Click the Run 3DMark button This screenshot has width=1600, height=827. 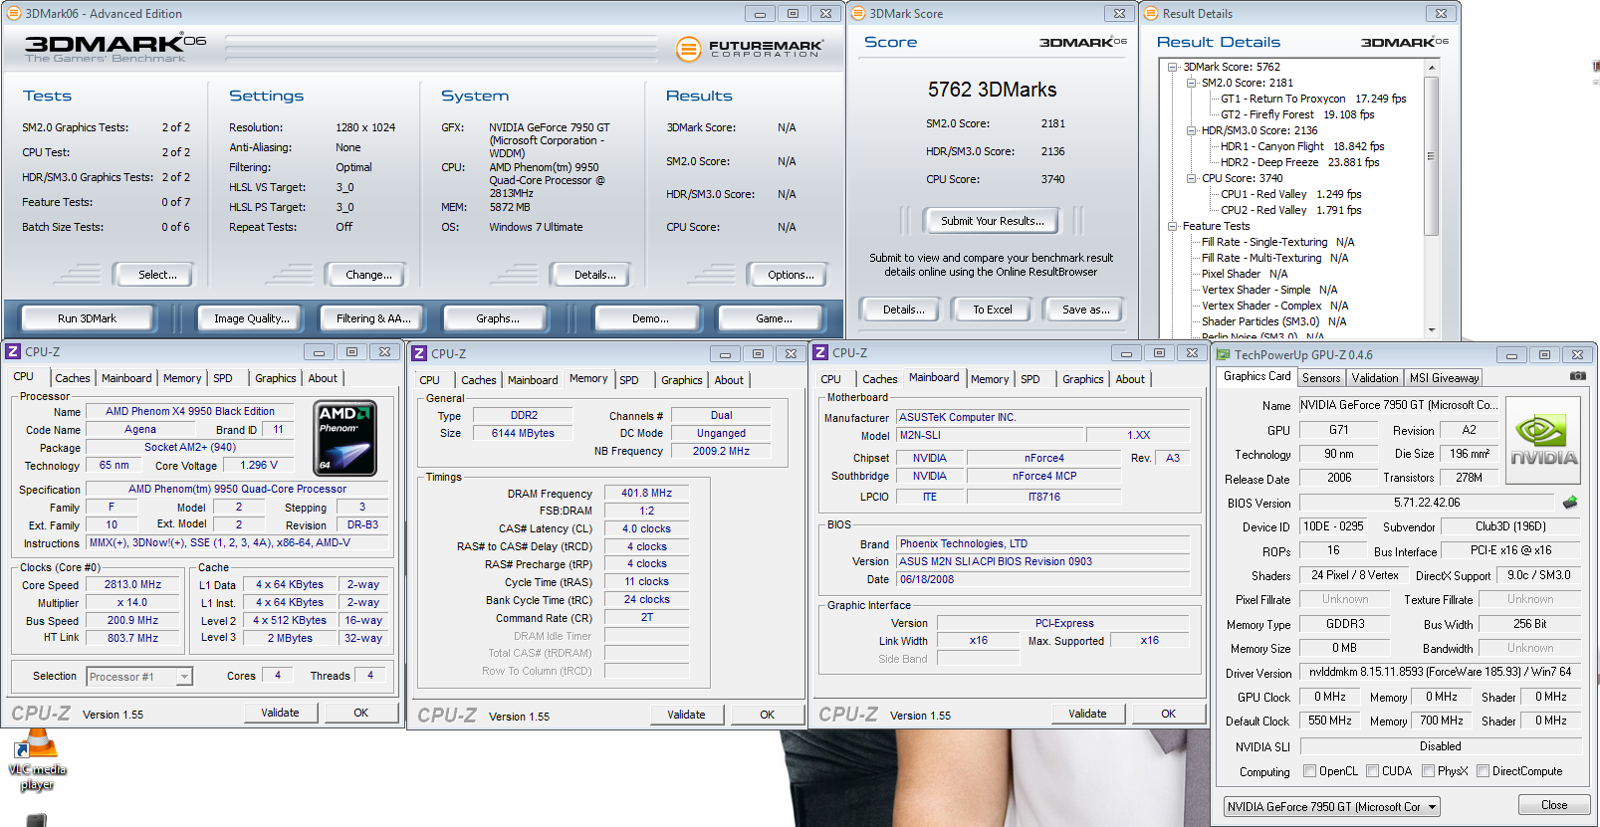click(x=87, y=318)
